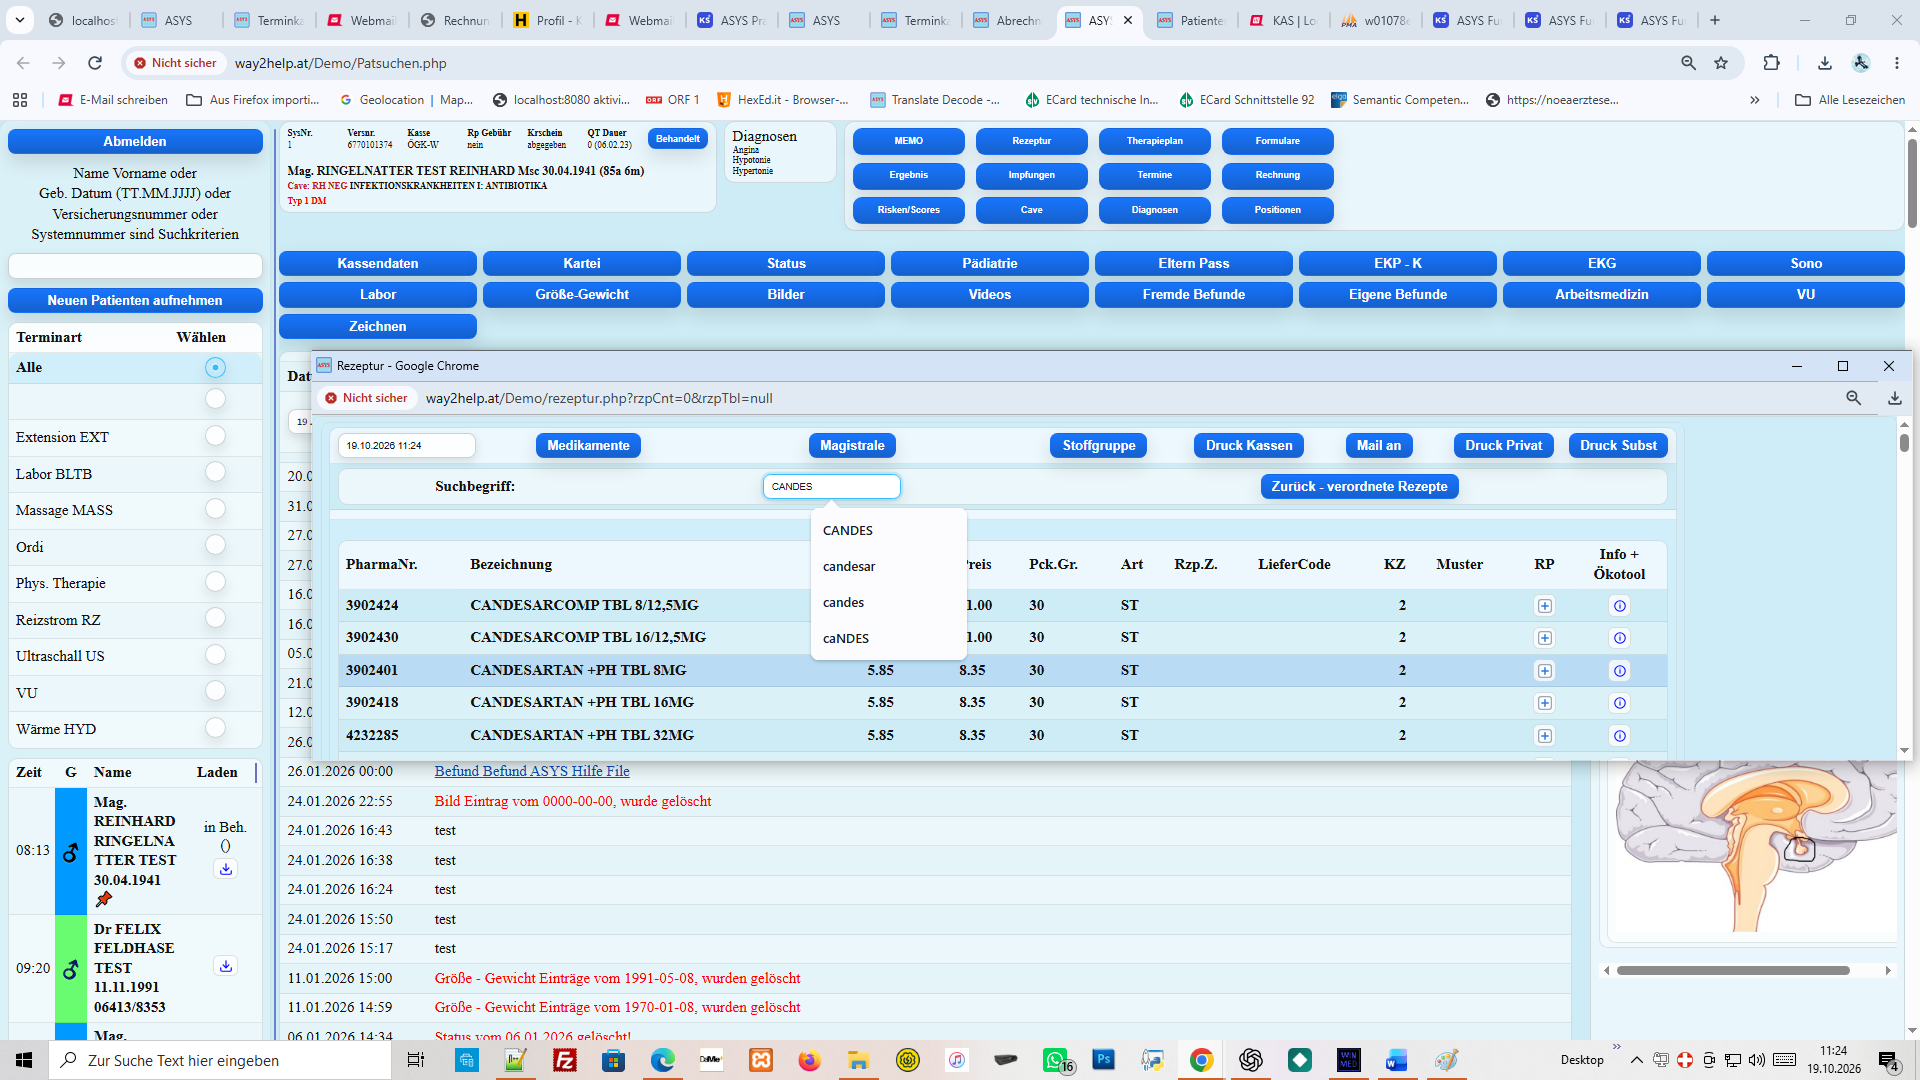This screenshot has width=1920, height=1080.
Task: Click the Druck Kassen button
Action: (x=1249, y=446)
